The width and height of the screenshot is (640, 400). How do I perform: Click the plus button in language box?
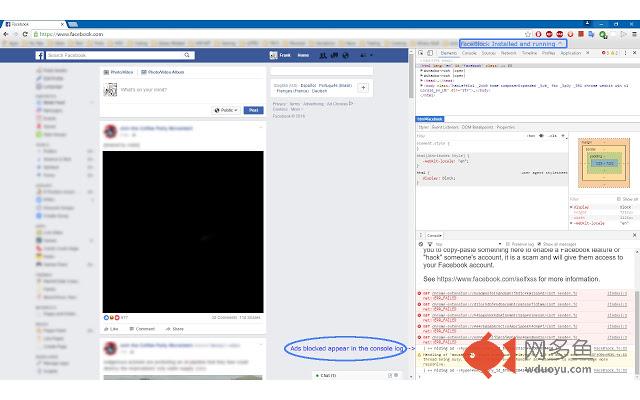pyautogui.click(x=363, y=87)
